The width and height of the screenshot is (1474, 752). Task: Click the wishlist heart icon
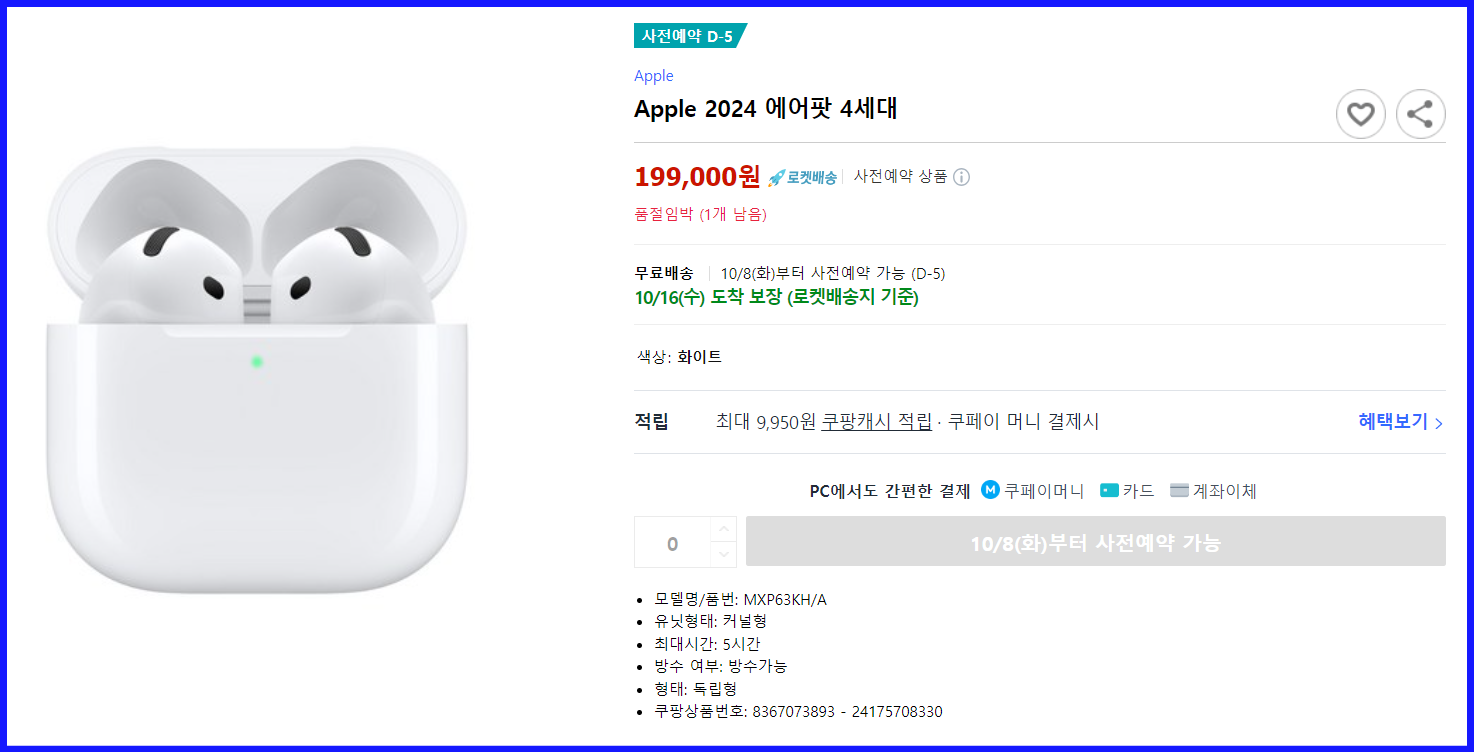pyautogui.click(x=1360, y=114)
